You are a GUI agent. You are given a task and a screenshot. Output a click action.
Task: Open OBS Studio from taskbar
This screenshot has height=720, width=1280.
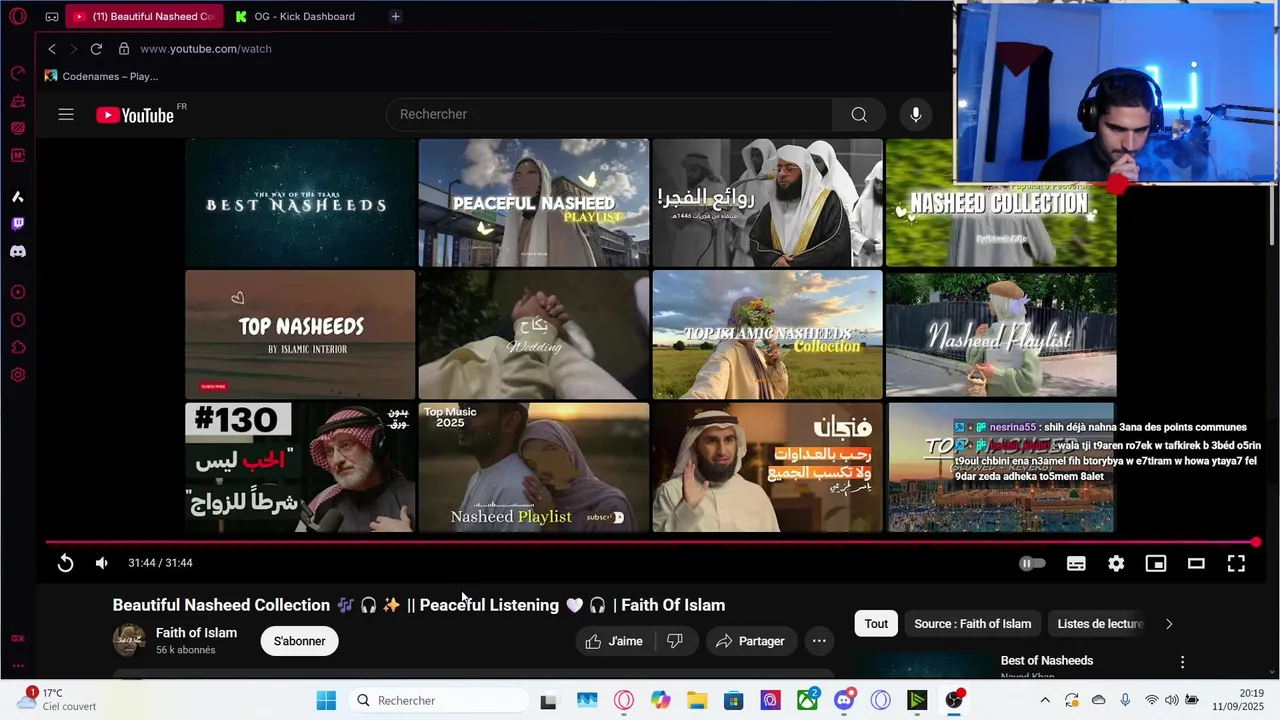[x=955, y=700]
